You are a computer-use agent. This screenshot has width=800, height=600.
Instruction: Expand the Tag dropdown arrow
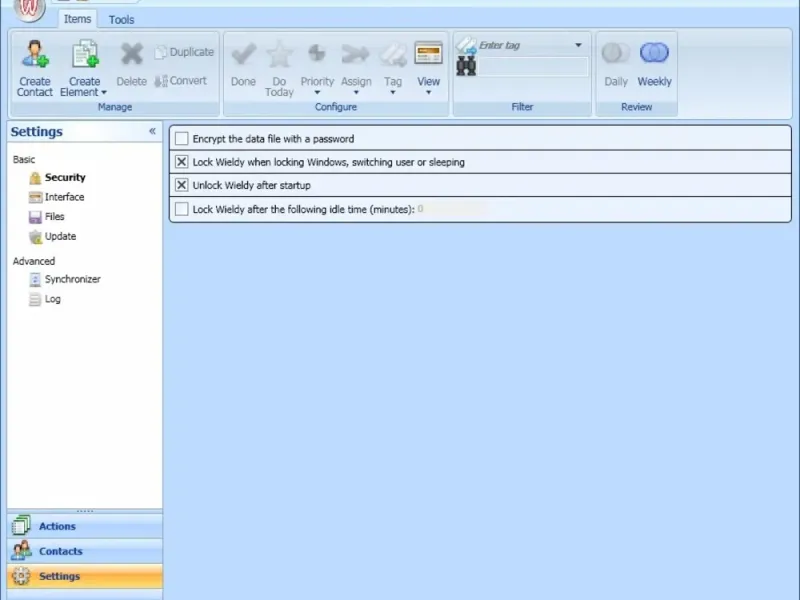(392, 93)
